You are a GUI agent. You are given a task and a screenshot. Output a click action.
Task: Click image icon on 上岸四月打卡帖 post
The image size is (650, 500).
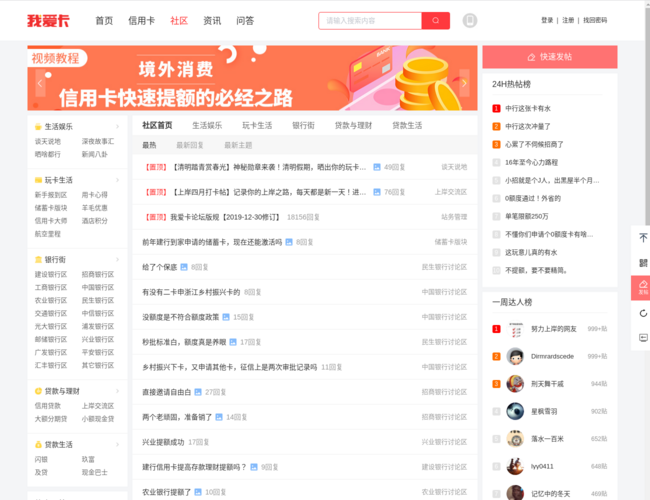click(376, 192)
